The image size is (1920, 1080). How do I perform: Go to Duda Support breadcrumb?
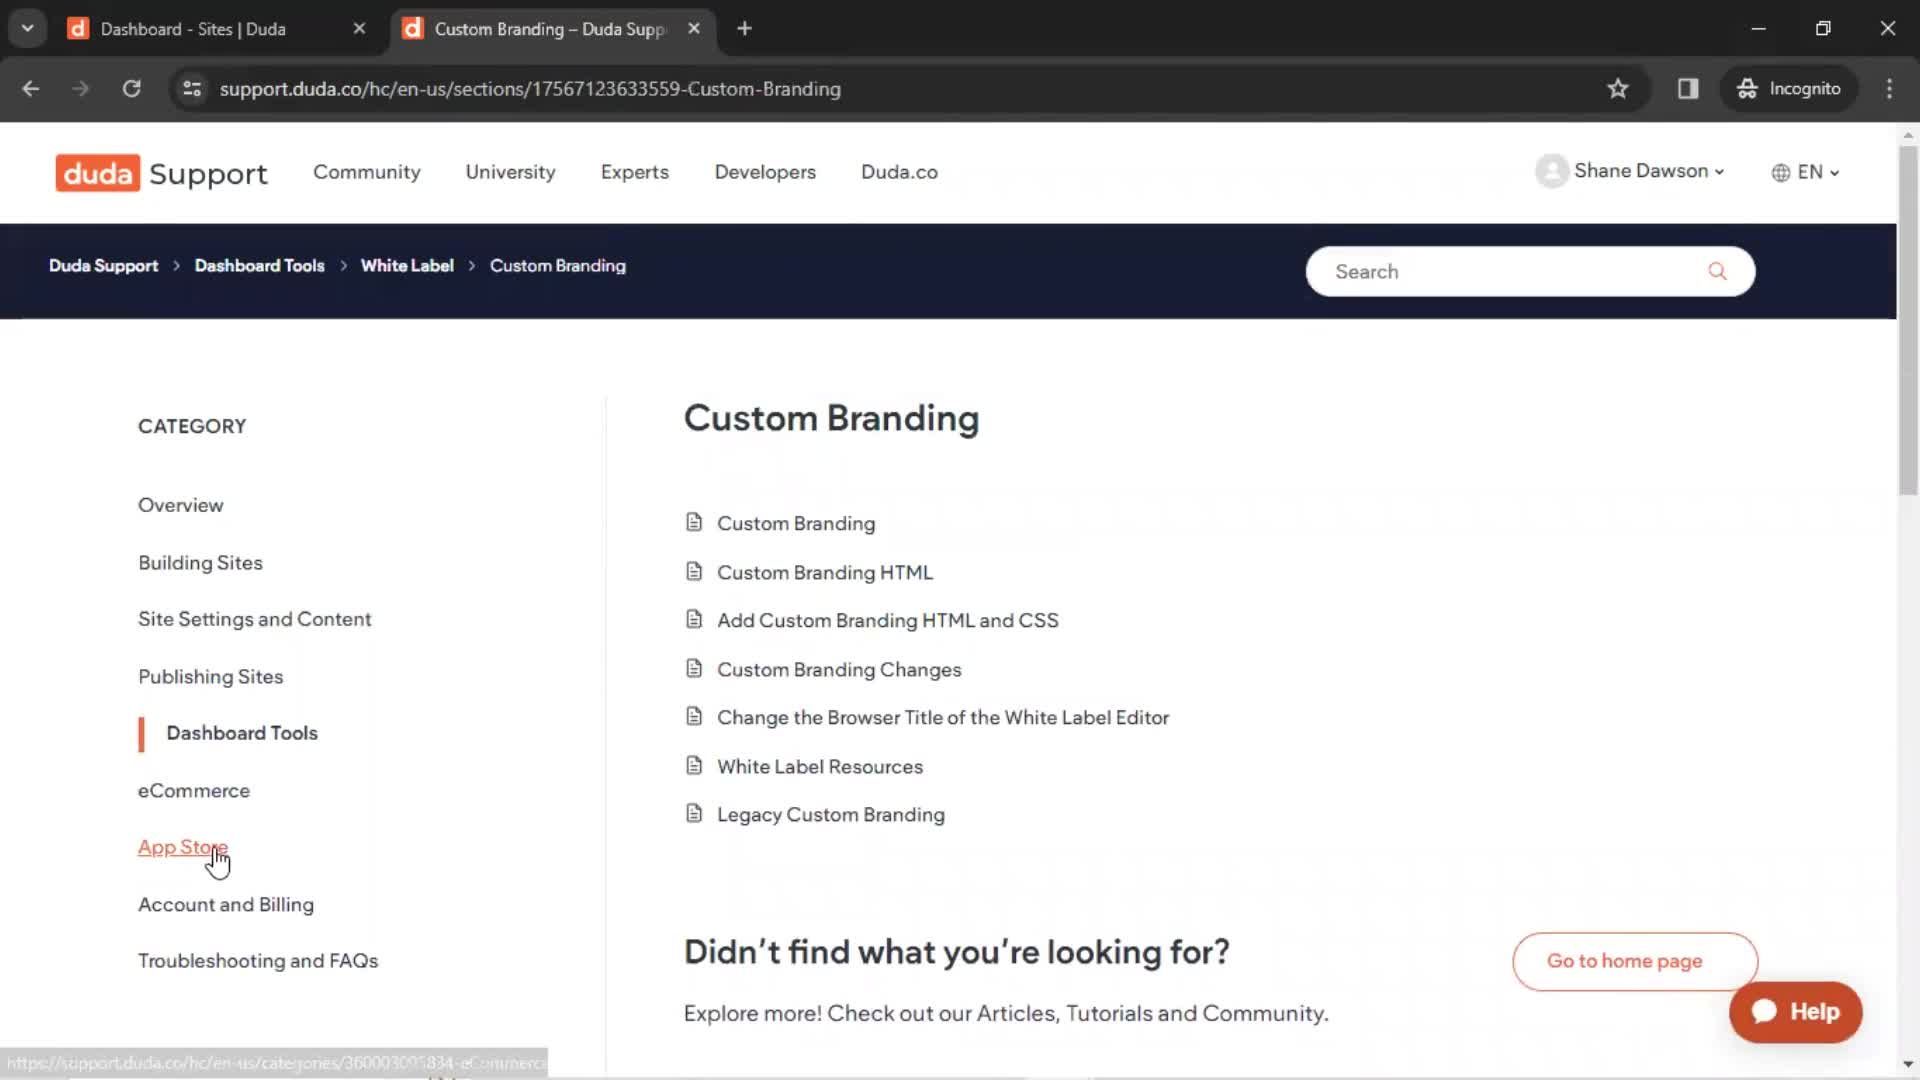[x=104, y=266]
